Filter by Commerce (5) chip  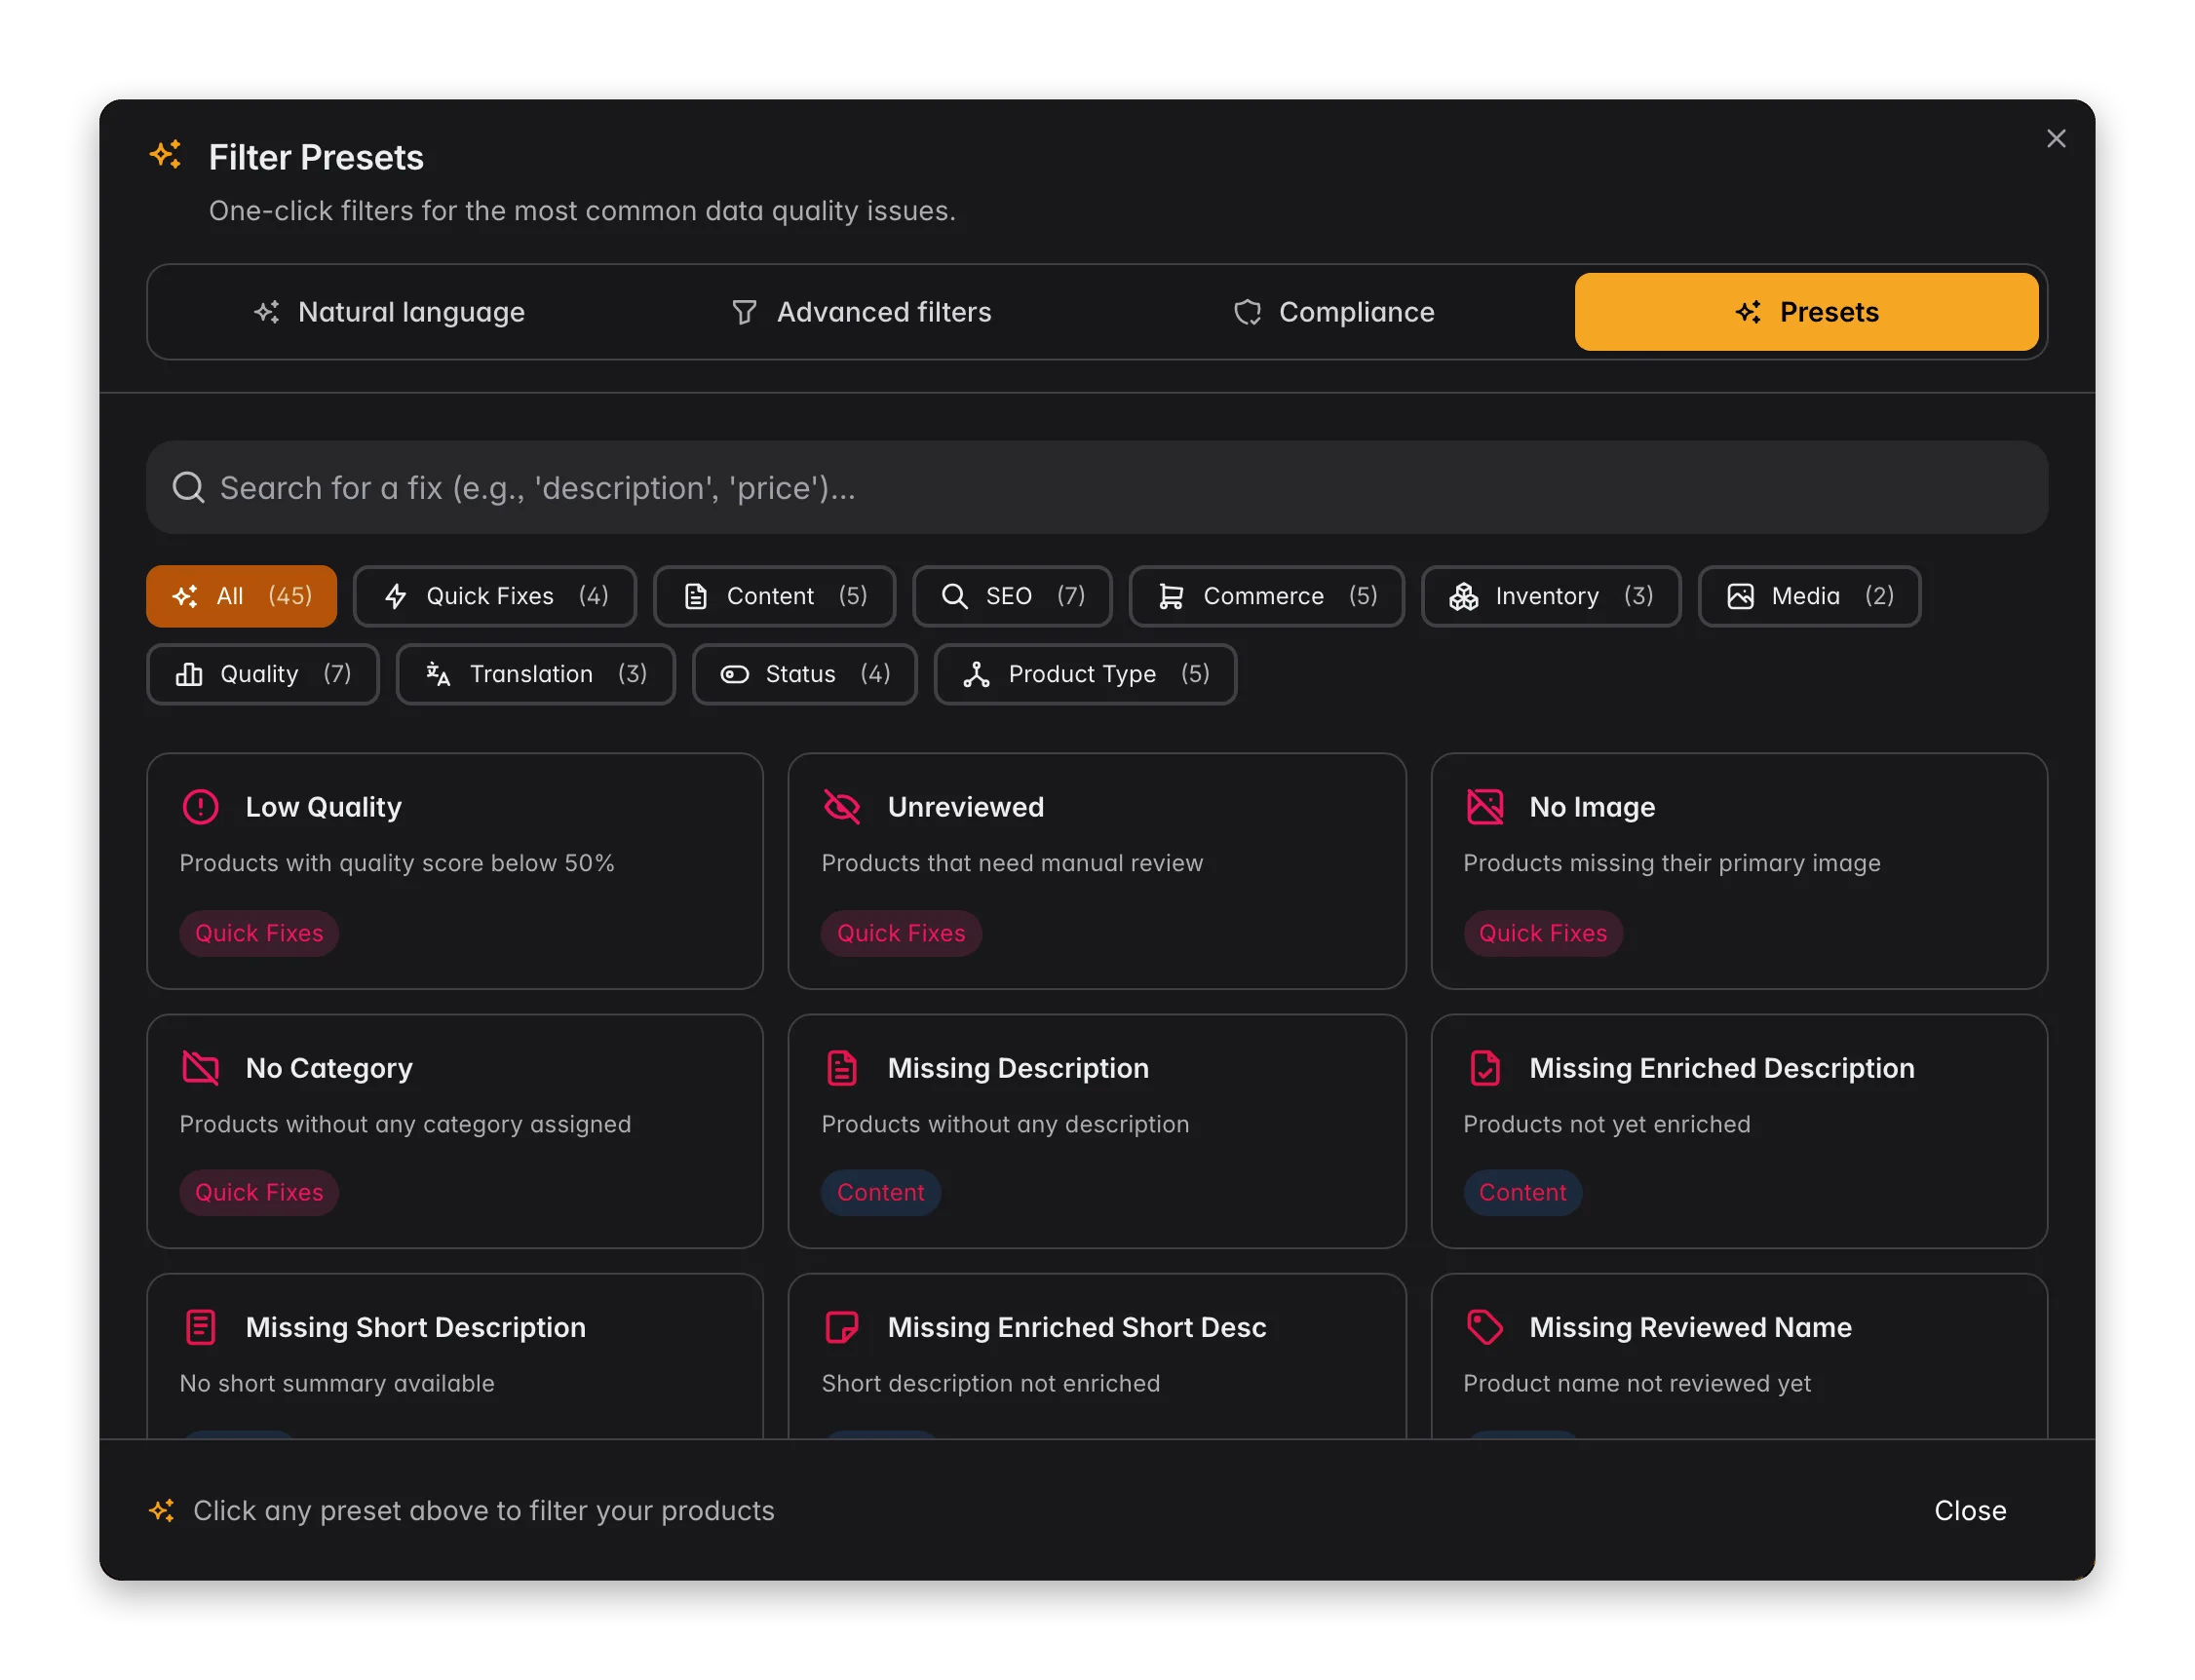pyautogui.click(x=1266, y=597)
